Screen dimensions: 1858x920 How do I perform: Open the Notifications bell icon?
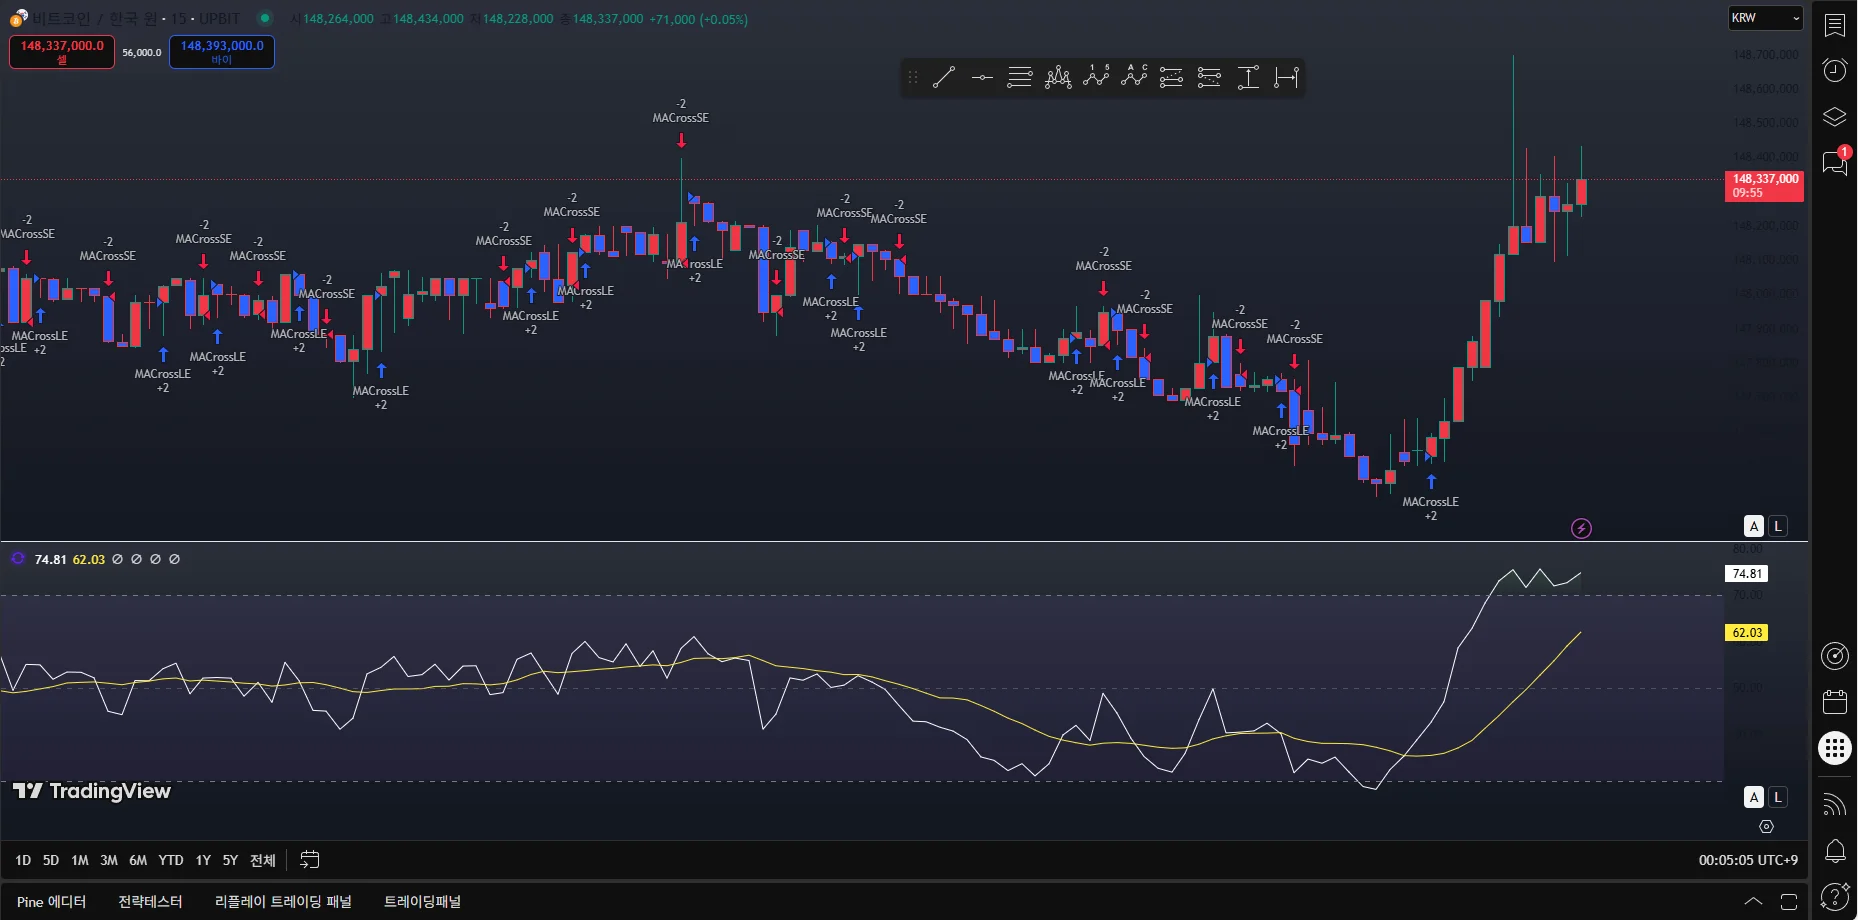[1835, 851]
